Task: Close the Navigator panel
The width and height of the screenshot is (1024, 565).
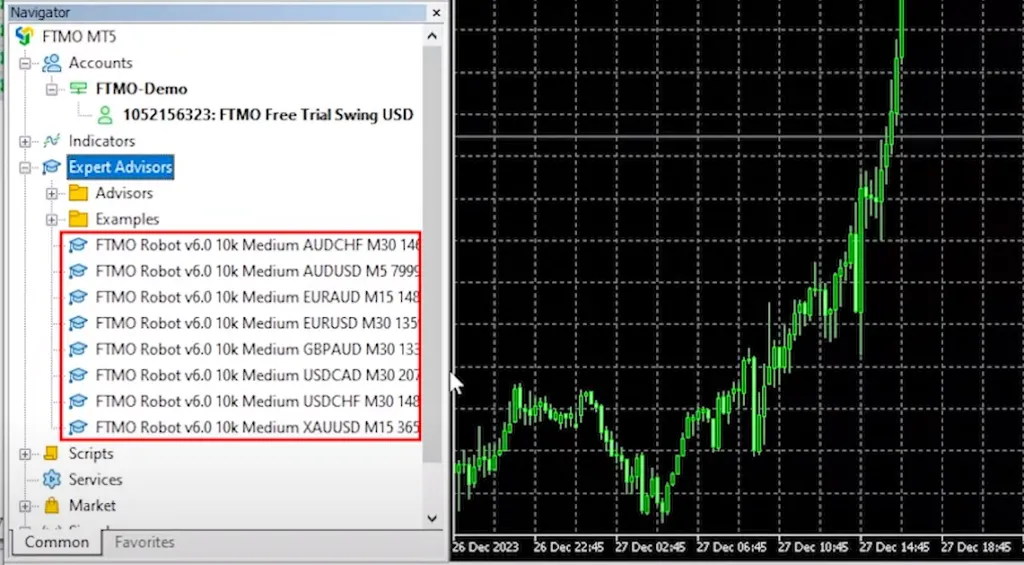Action: coord(436,12)
